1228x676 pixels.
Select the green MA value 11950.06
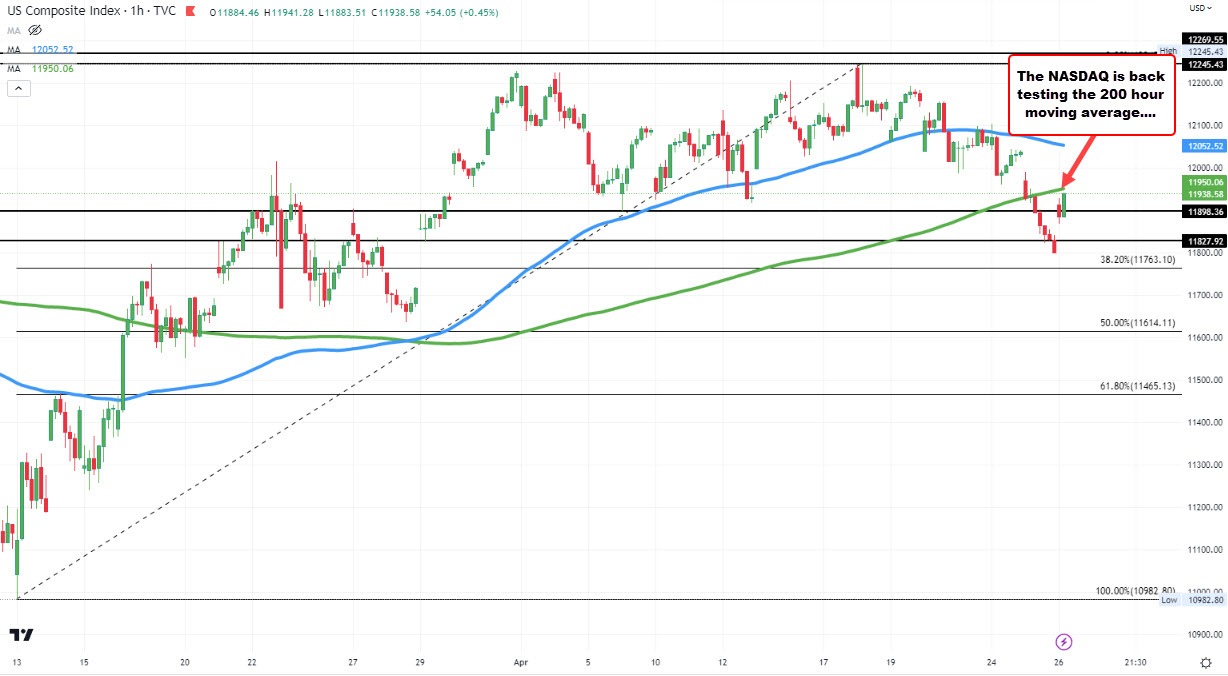[53, 68]
